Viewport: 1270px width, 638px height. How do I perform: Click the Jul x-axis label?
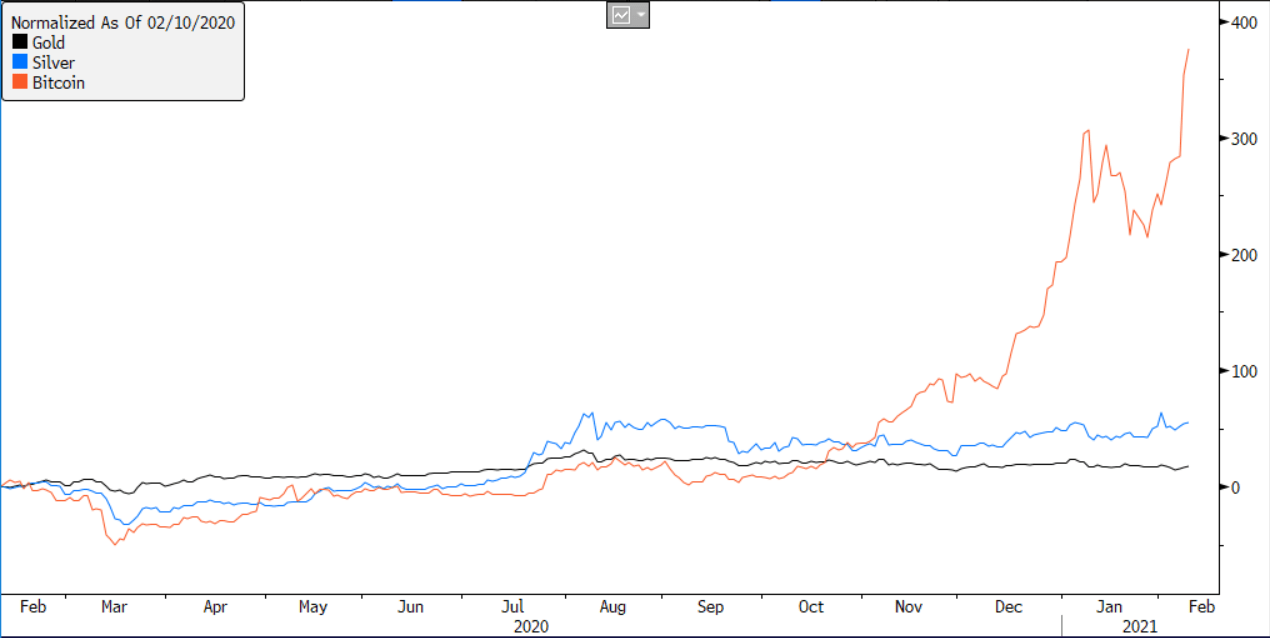513,607
